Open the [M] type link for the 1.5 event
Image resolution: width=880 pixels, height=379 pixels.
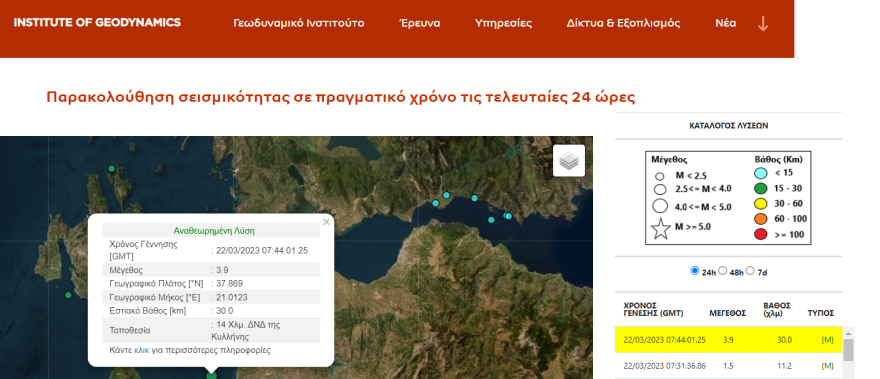point(827,366)
